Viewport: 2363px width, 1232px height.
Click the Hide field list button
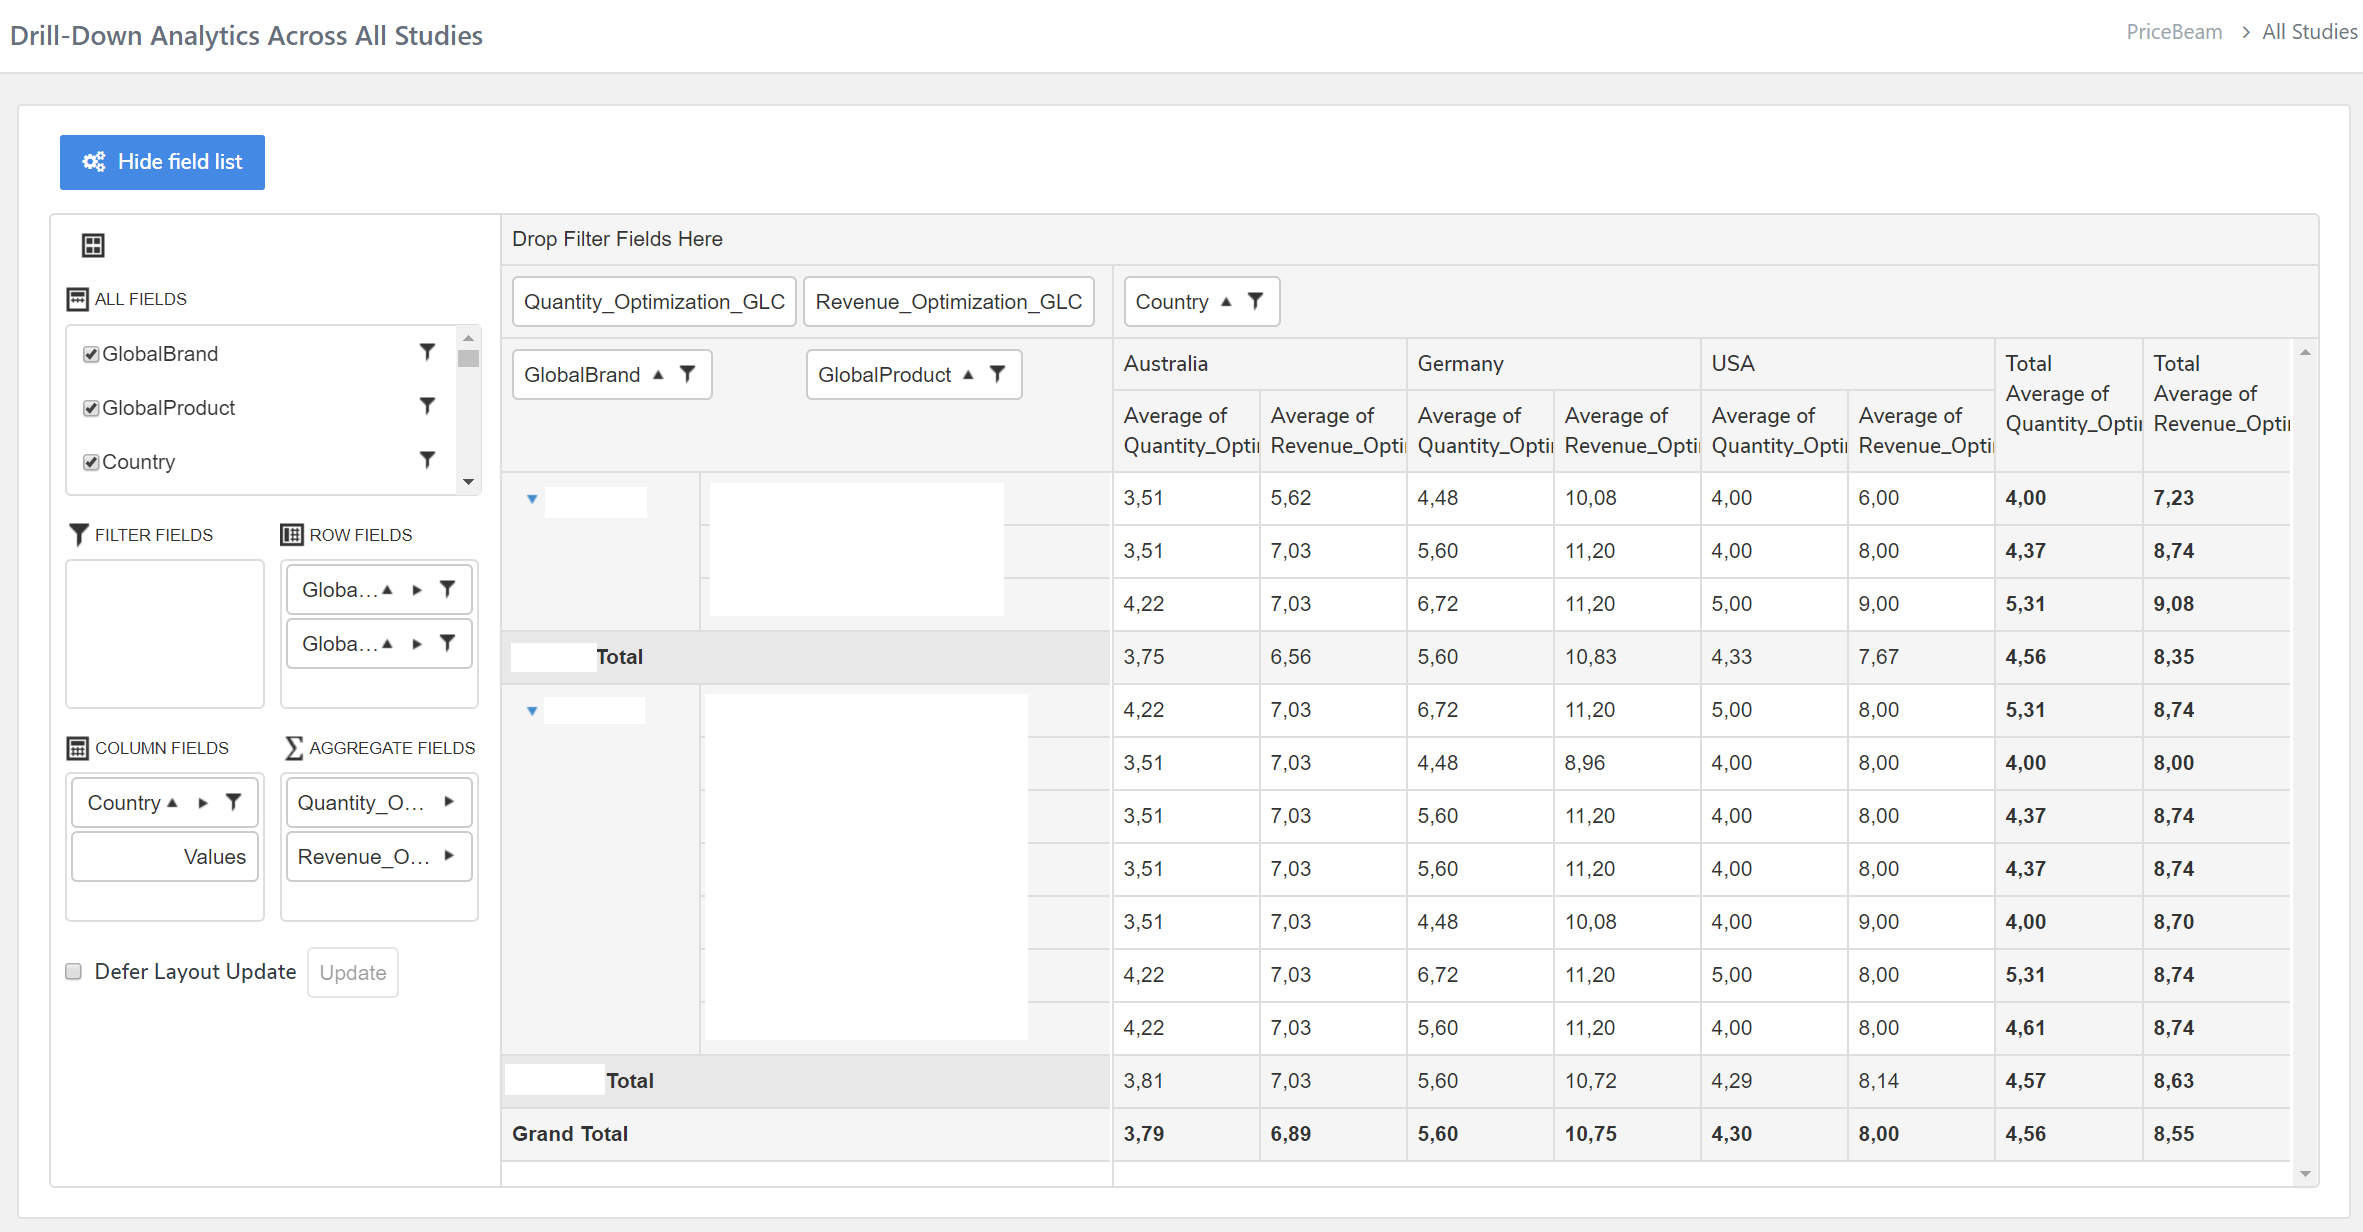click(x=162, y=162)
